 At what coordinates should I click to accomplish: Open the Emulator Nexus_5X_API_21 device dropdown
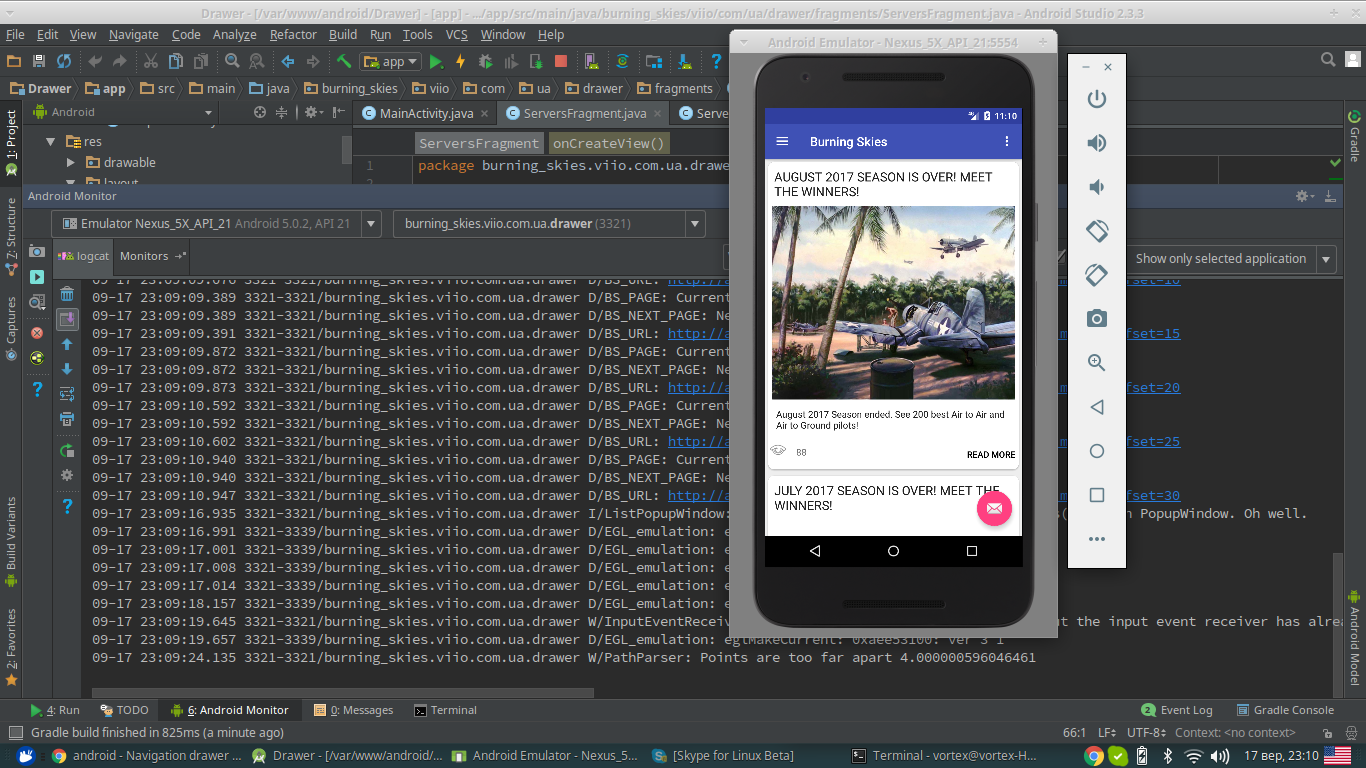tap(216, 224)
